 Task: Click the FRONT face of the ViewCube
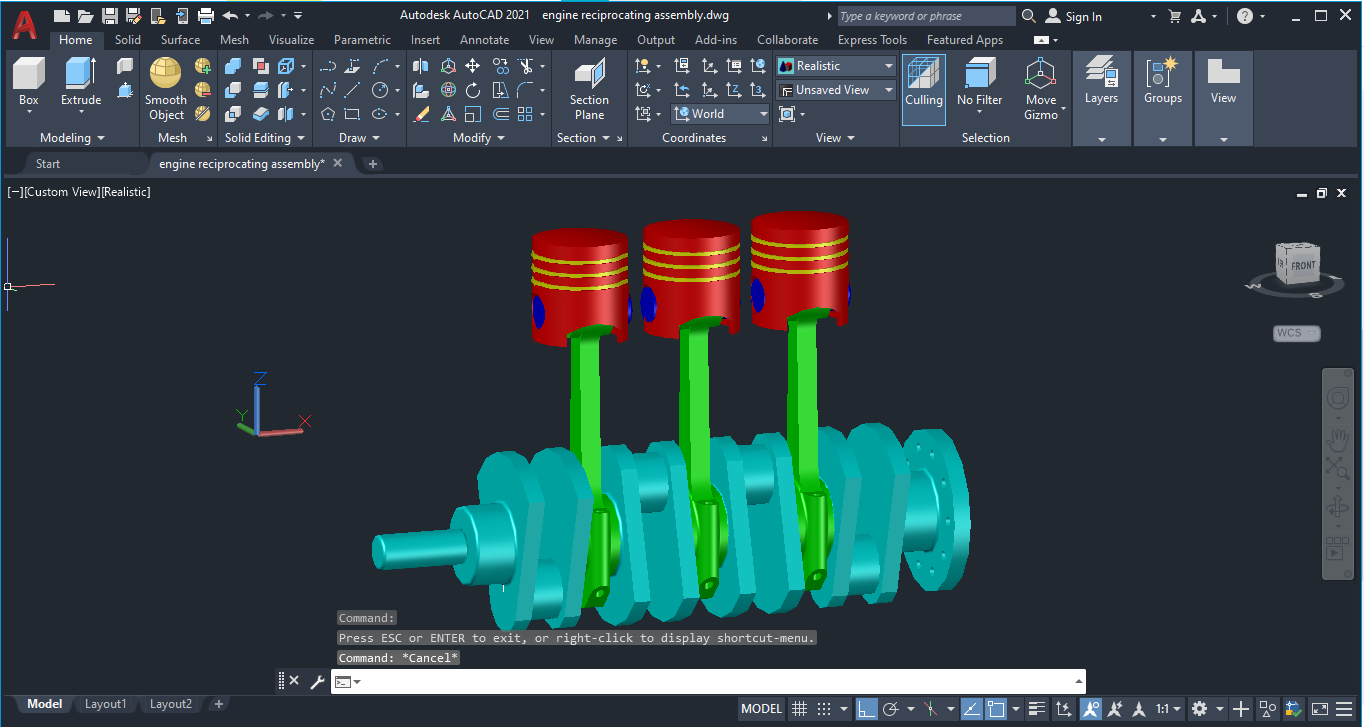(x=1303, y=266)
